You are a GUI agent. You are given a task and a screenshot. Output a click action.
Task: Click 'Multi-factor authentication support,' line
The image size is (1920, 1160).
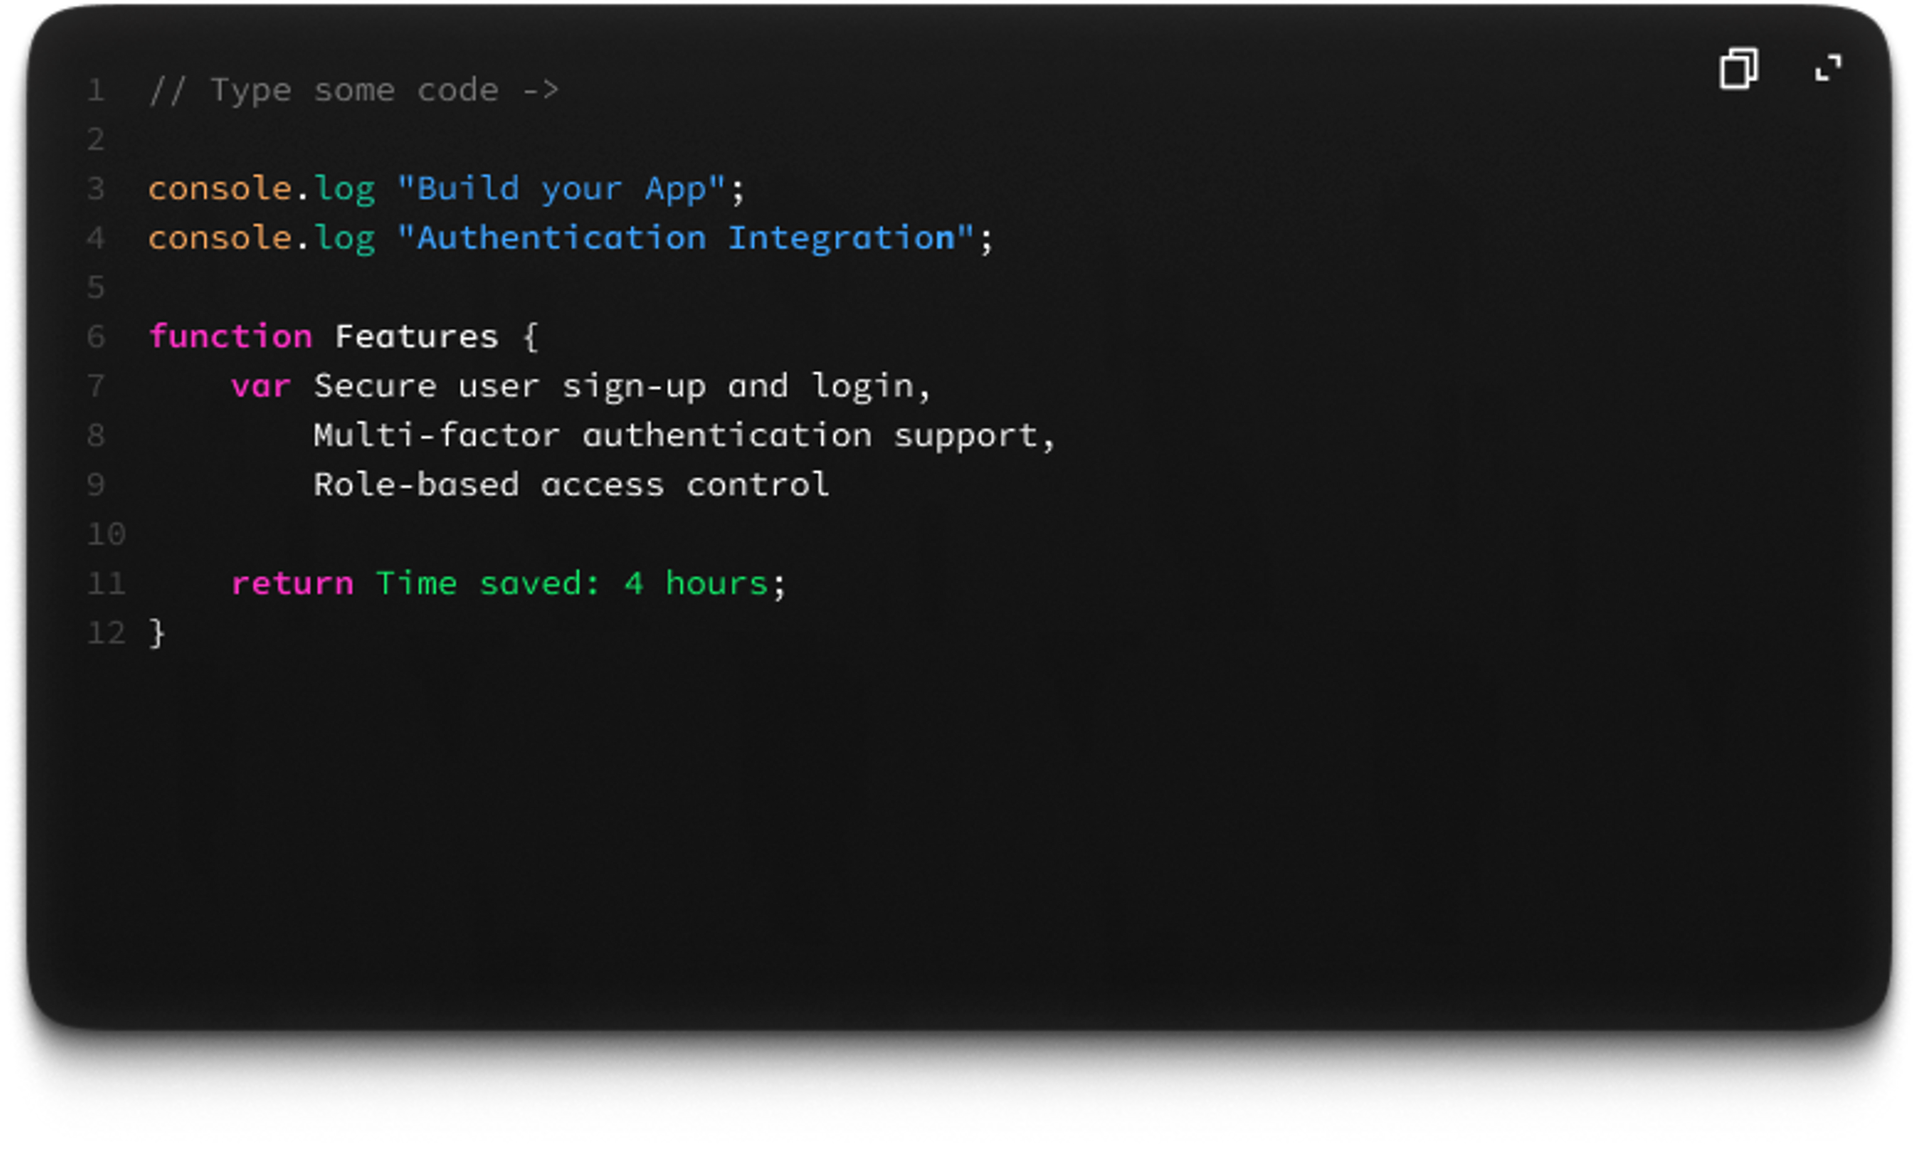pos(685,435)
